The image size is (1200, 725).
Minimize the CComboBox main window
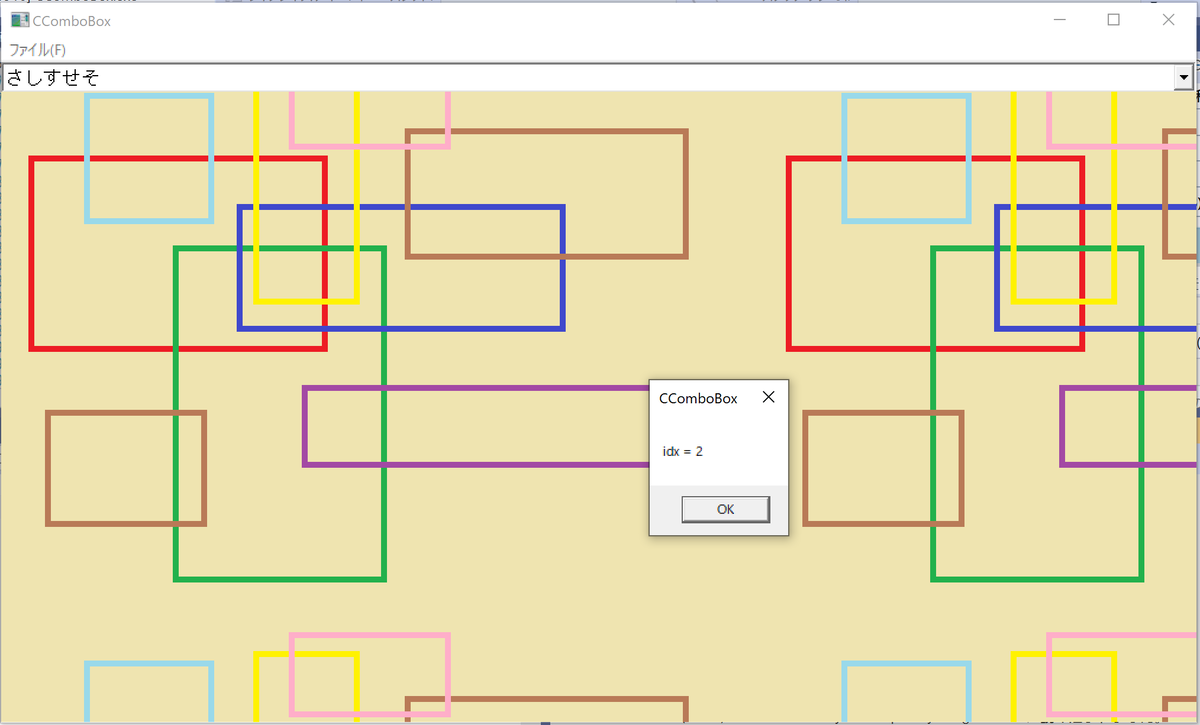(x=1060, y=19)
